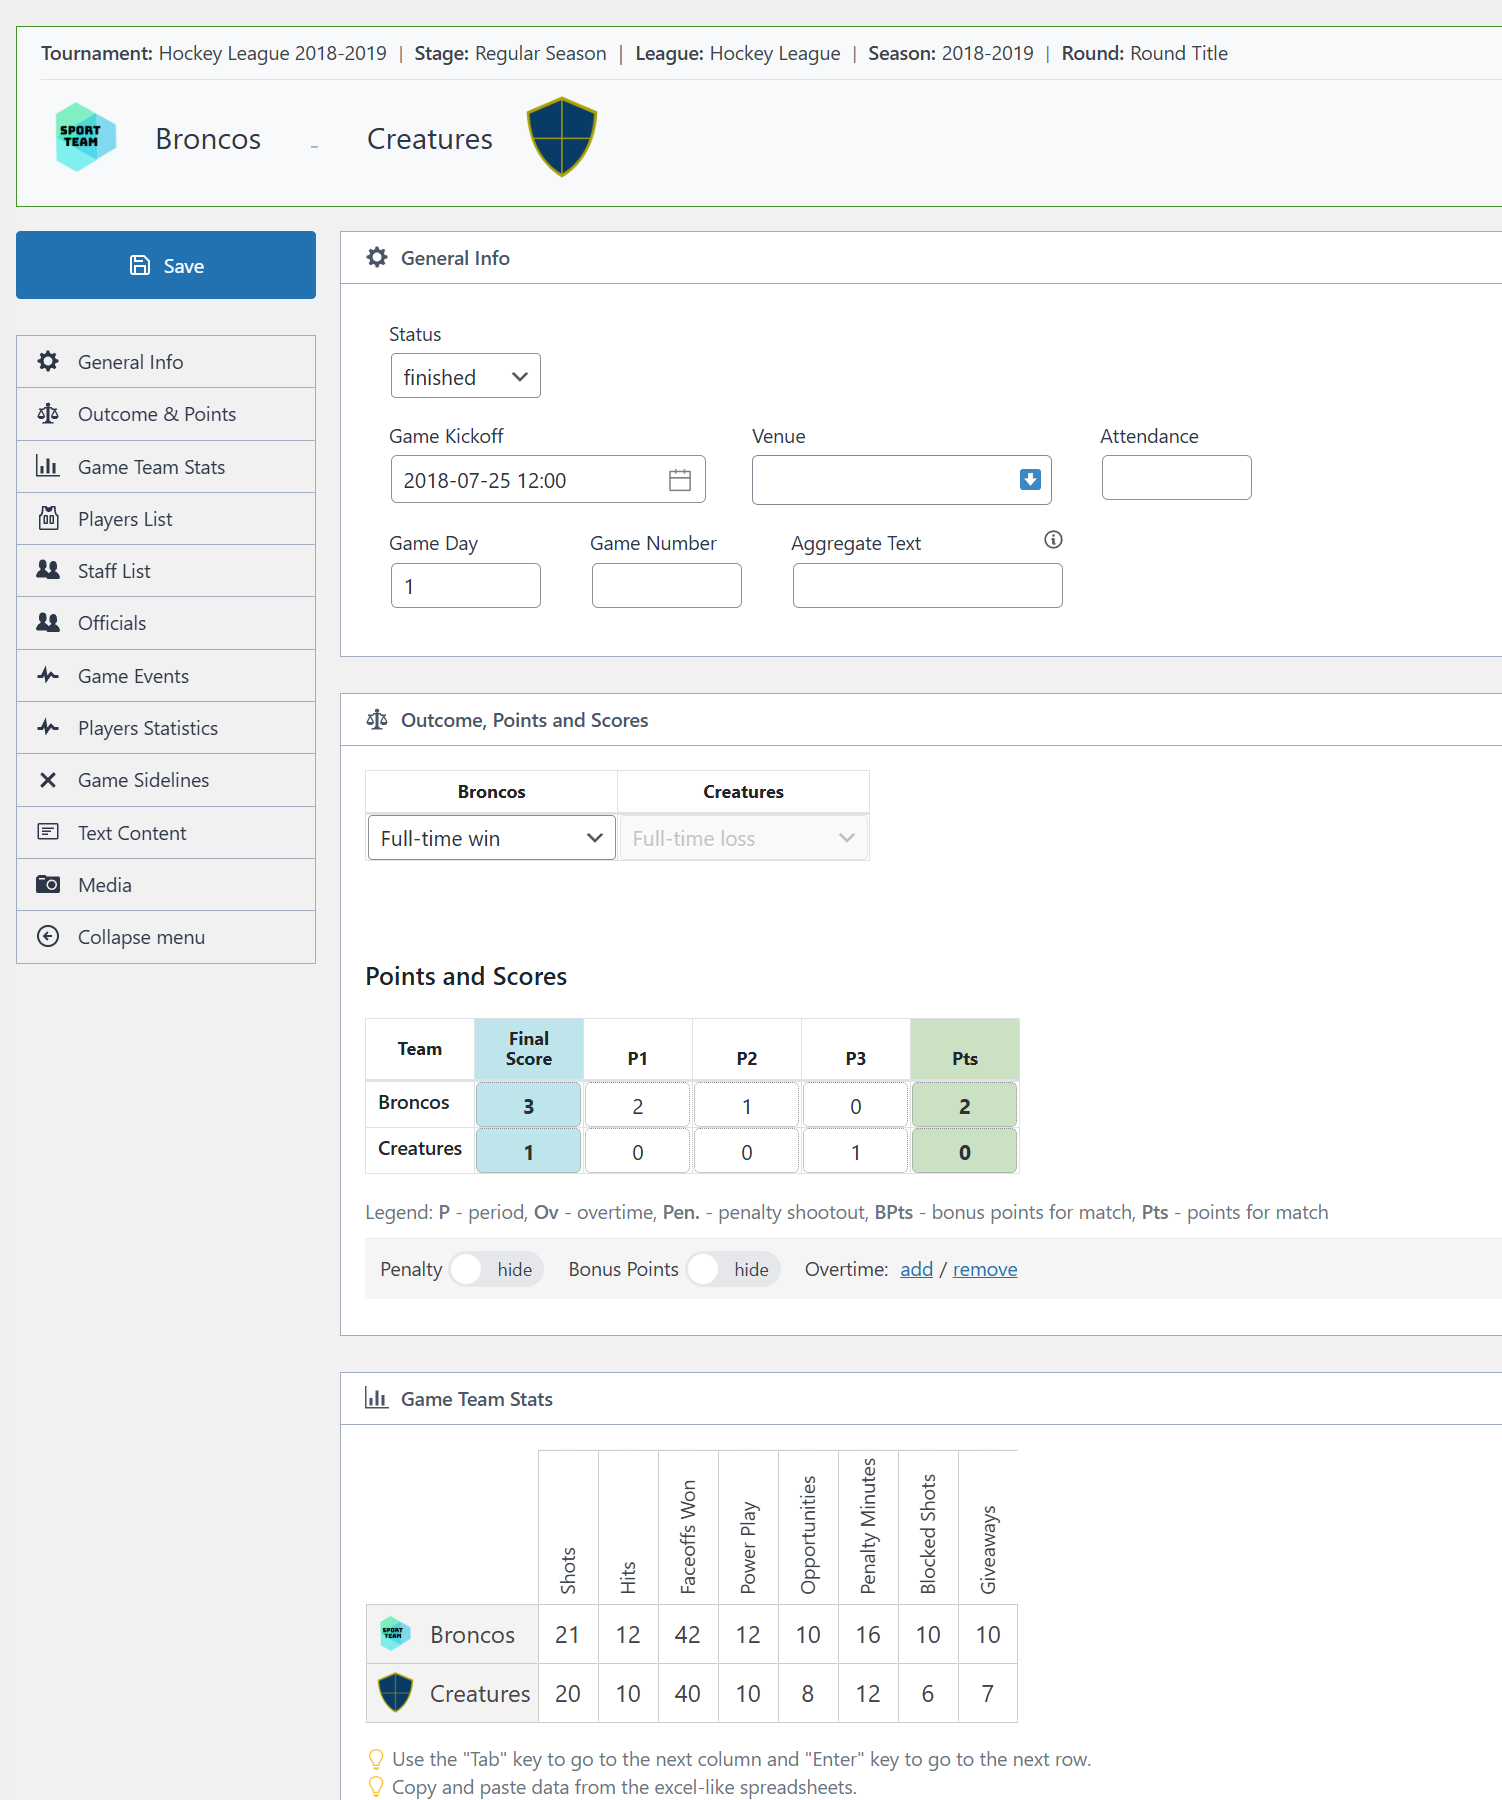Toggle the Bonus Points column switch

[x=705, y=1269]
